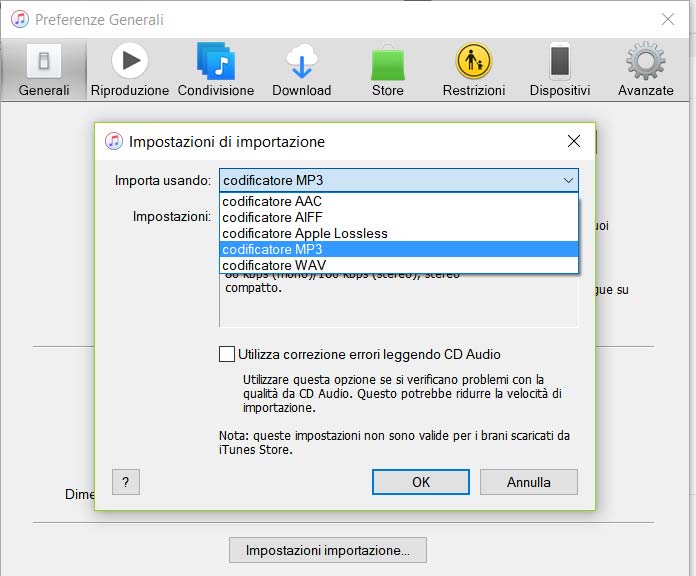Pick codificatore WAV encoder
Image resolution: width=696 pixels, height=576 pixels.
(x=399, y=265)
